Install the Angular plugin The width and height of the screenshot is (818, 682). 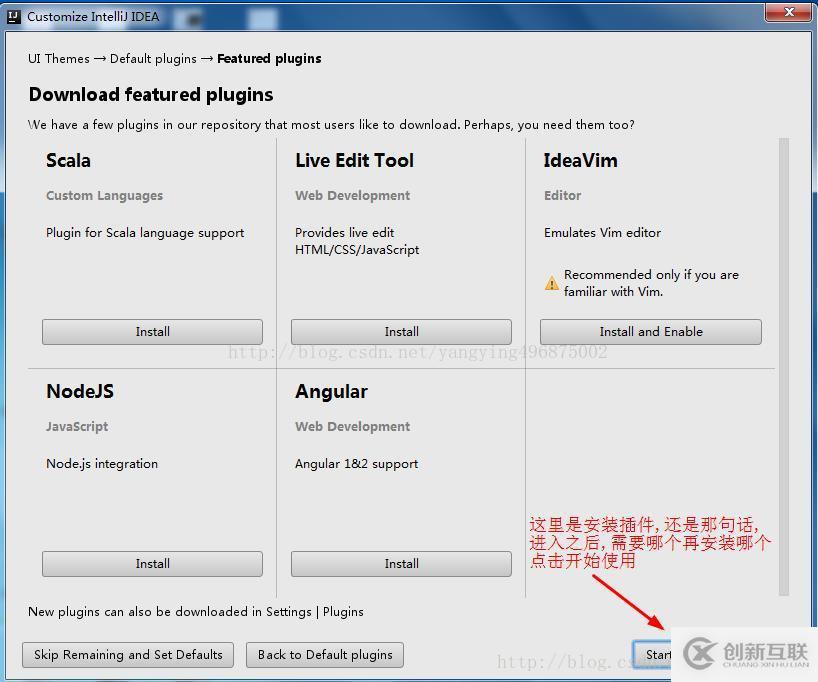pos(401,564)
